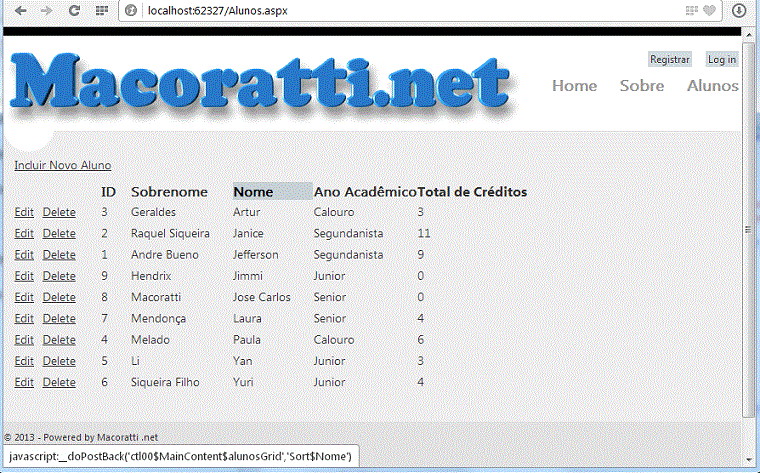Edit the Geraldes Artur row

[24, 212]
